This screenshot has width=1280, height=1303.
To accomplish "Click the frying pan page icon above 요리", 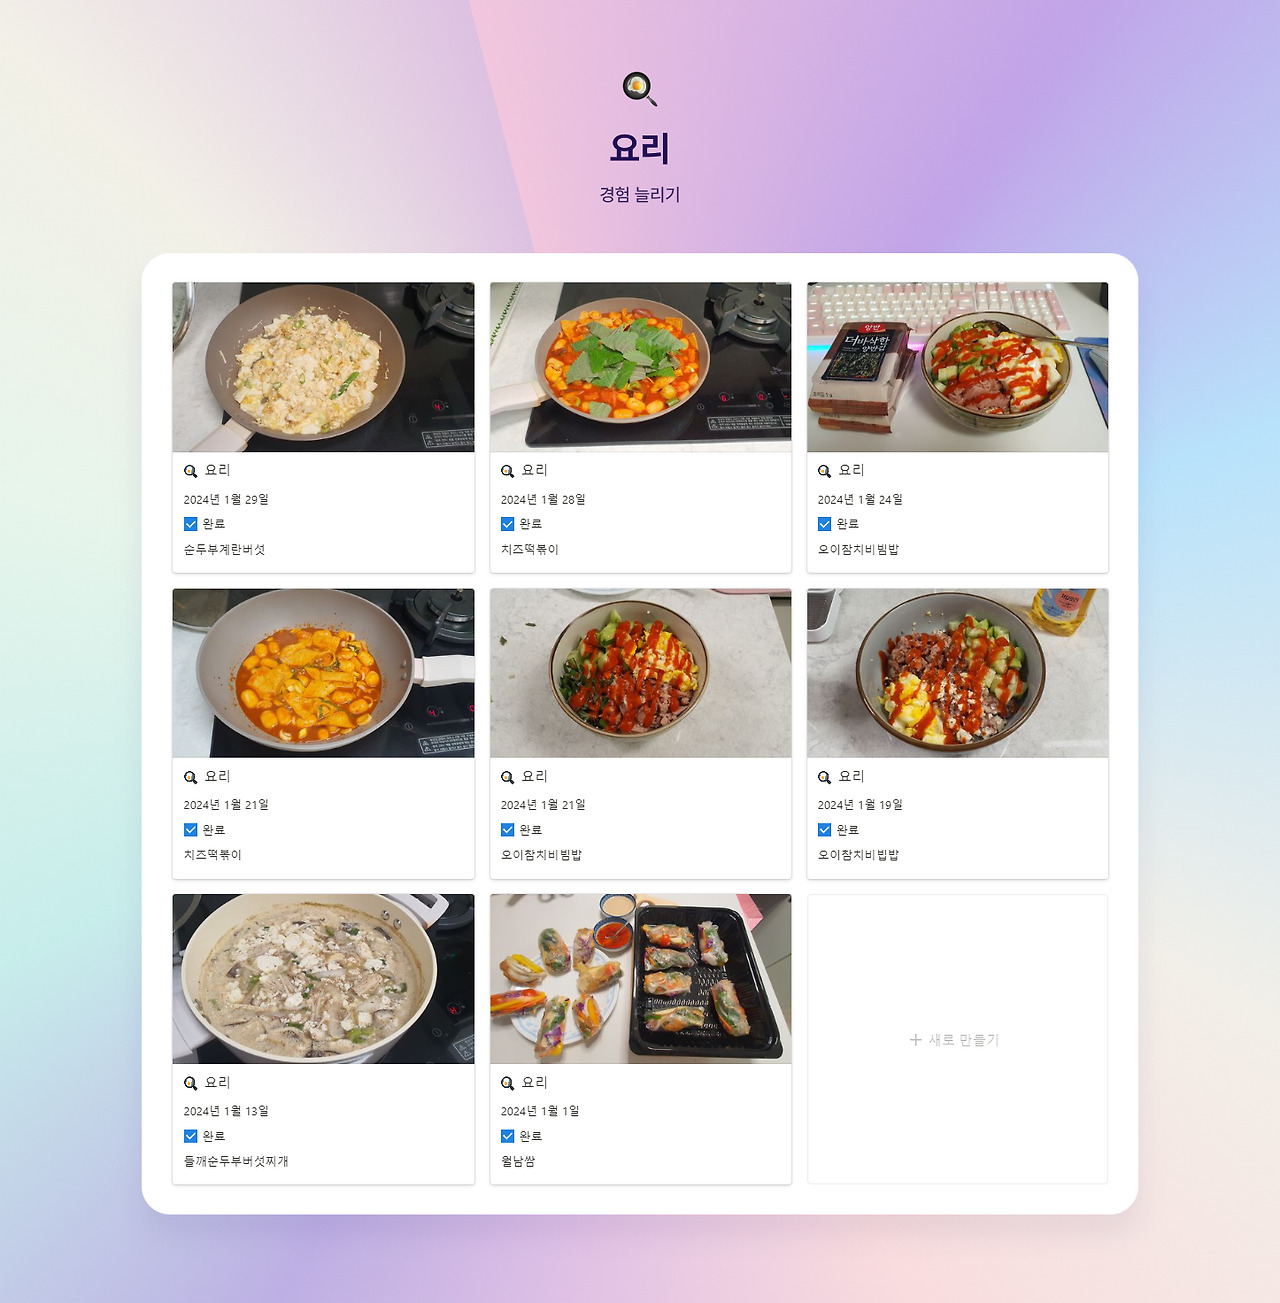I will pyautogui.click(x=639, y=89).
